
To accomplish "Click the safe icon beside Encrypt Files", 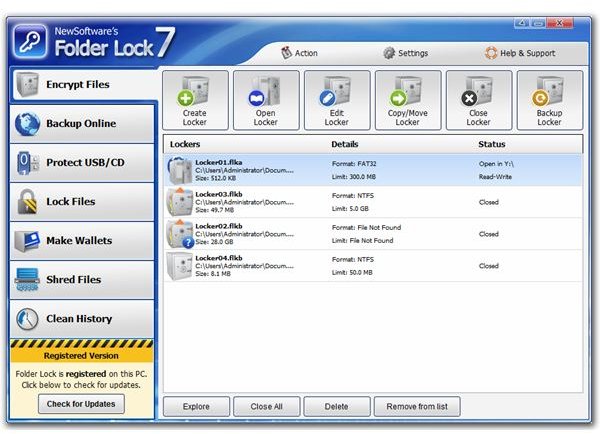I will (x=28, y=84).
